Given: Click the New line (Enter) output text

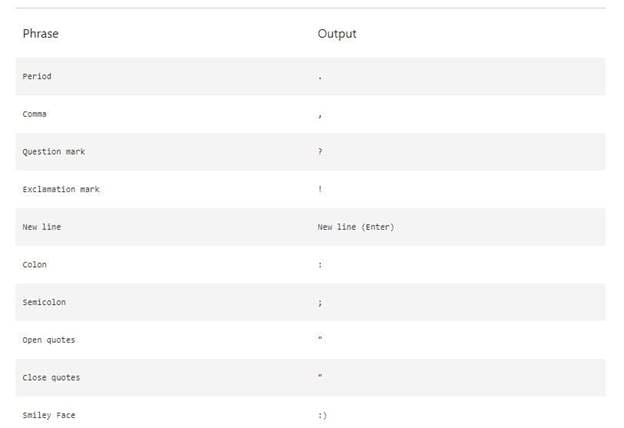Looking at the screenshot, I should click(356, 227).
